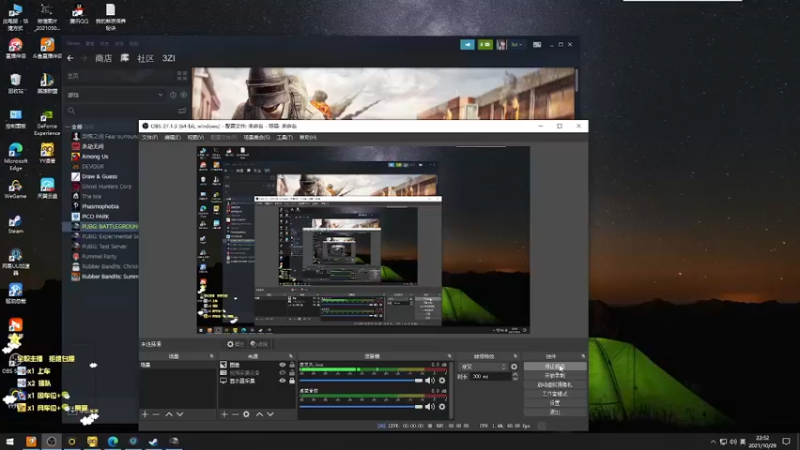Open settings gear for the first audio mixer channel

[x=442, y=381]
